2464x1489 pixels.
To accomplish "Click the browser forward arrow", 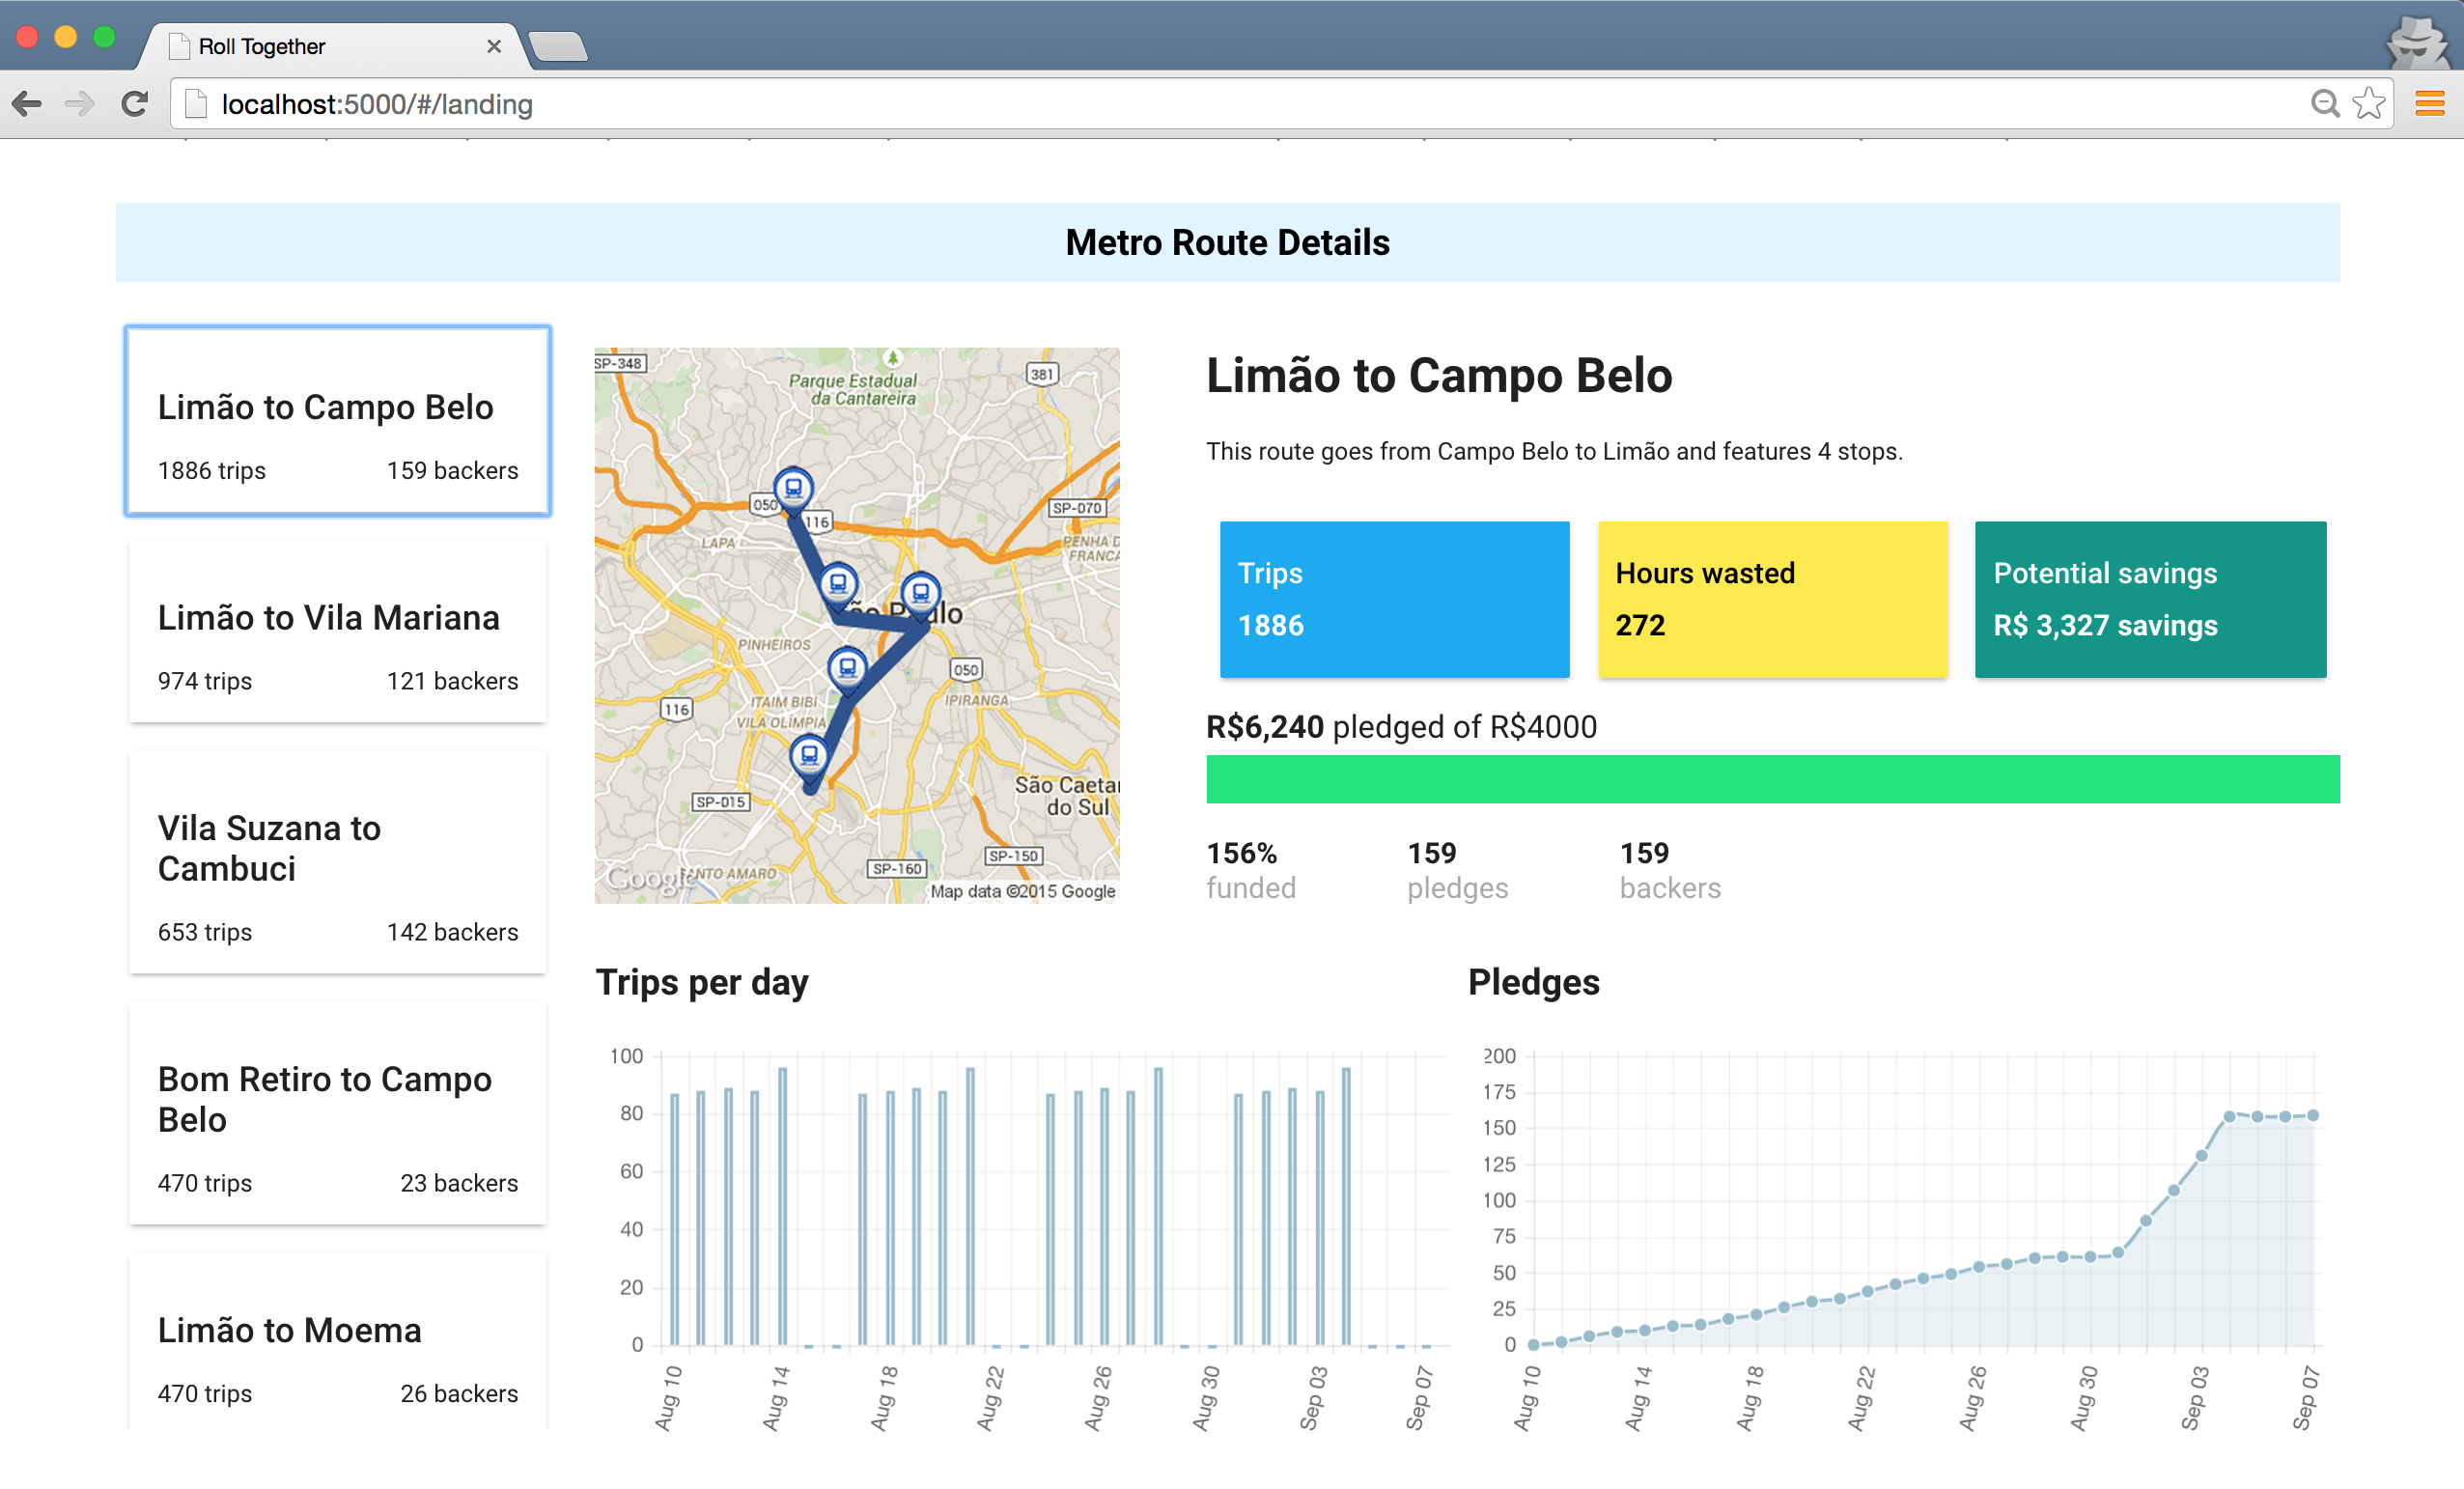I will [x=79, y=104].
